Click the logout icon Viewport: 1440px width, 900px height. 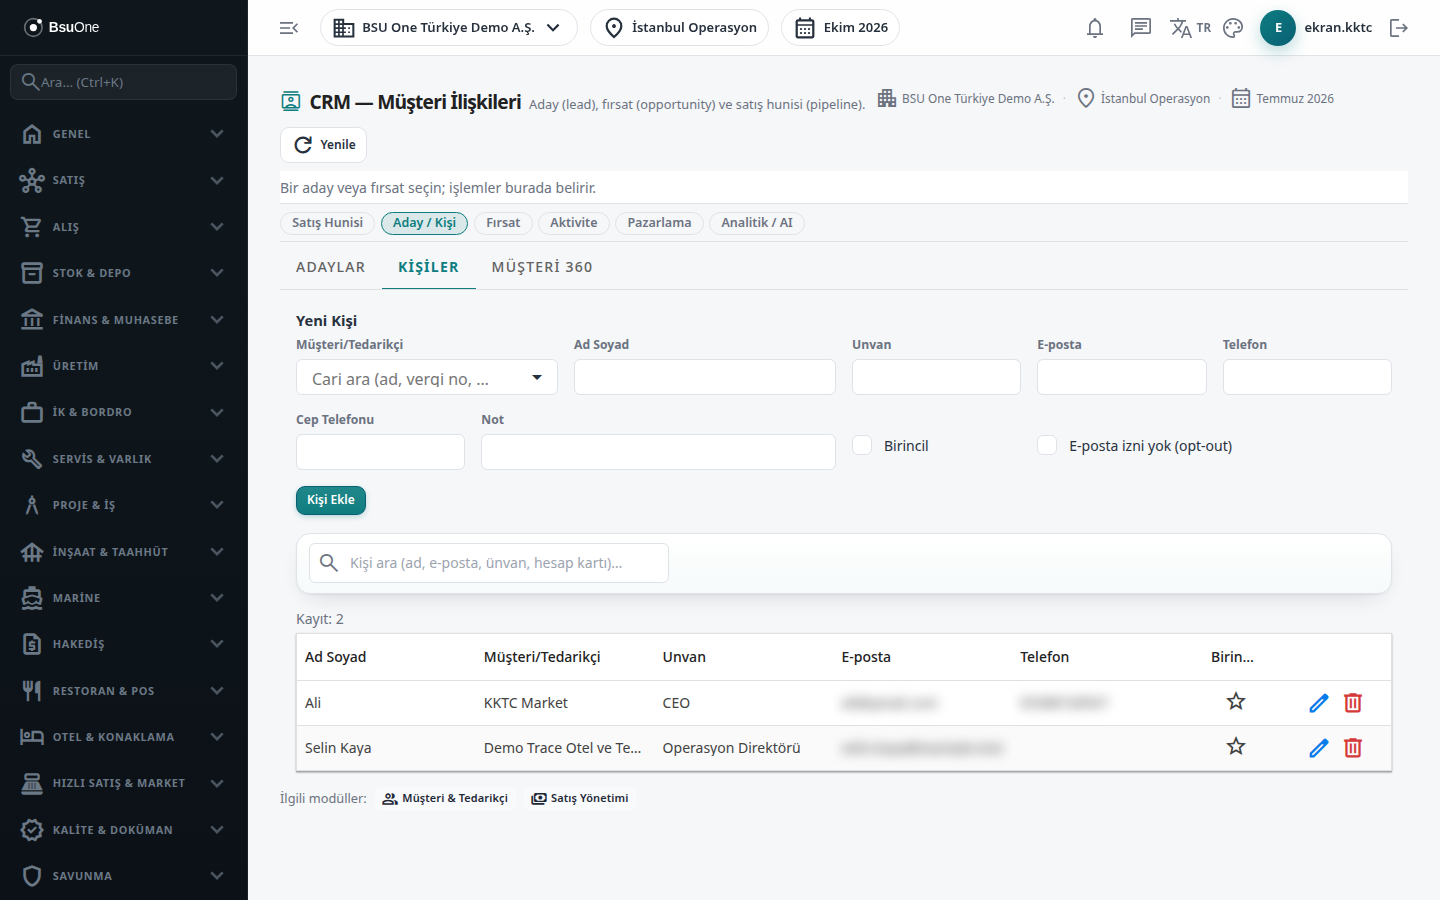tap(1399, 28)
